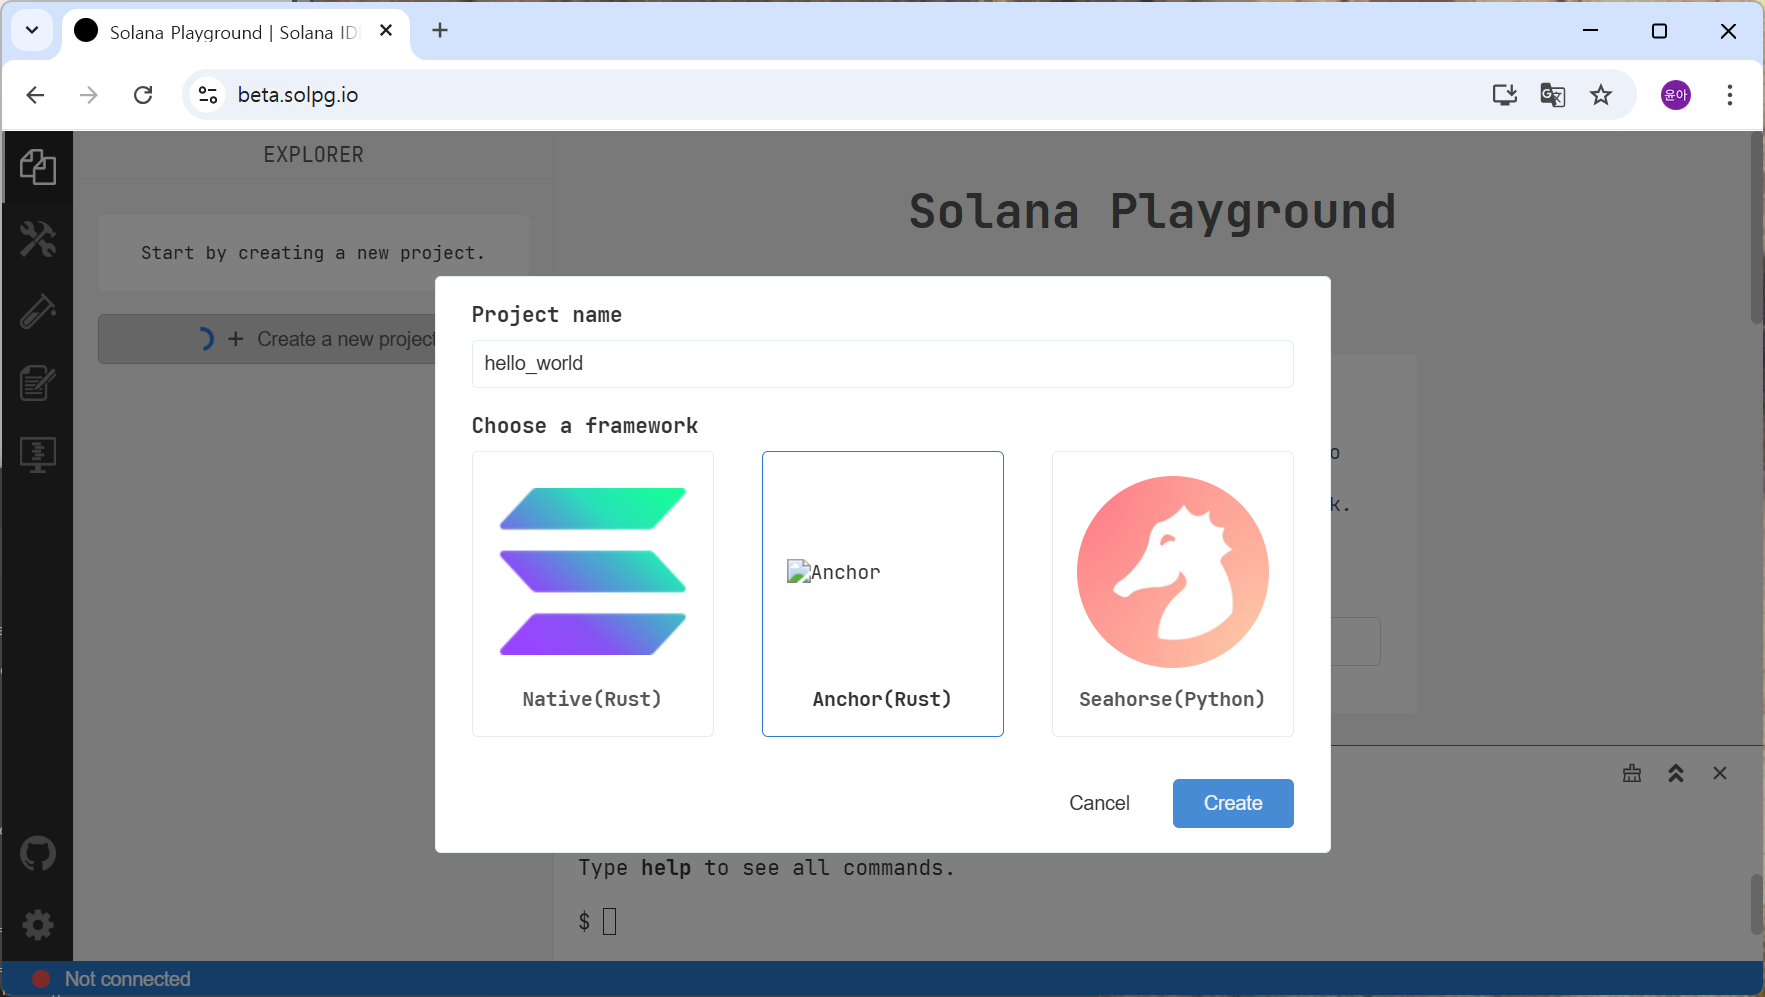This screenshot has height=997, width=1765.
Task: Click the terminal scrollbar thumb
Action: [1757, 905]
